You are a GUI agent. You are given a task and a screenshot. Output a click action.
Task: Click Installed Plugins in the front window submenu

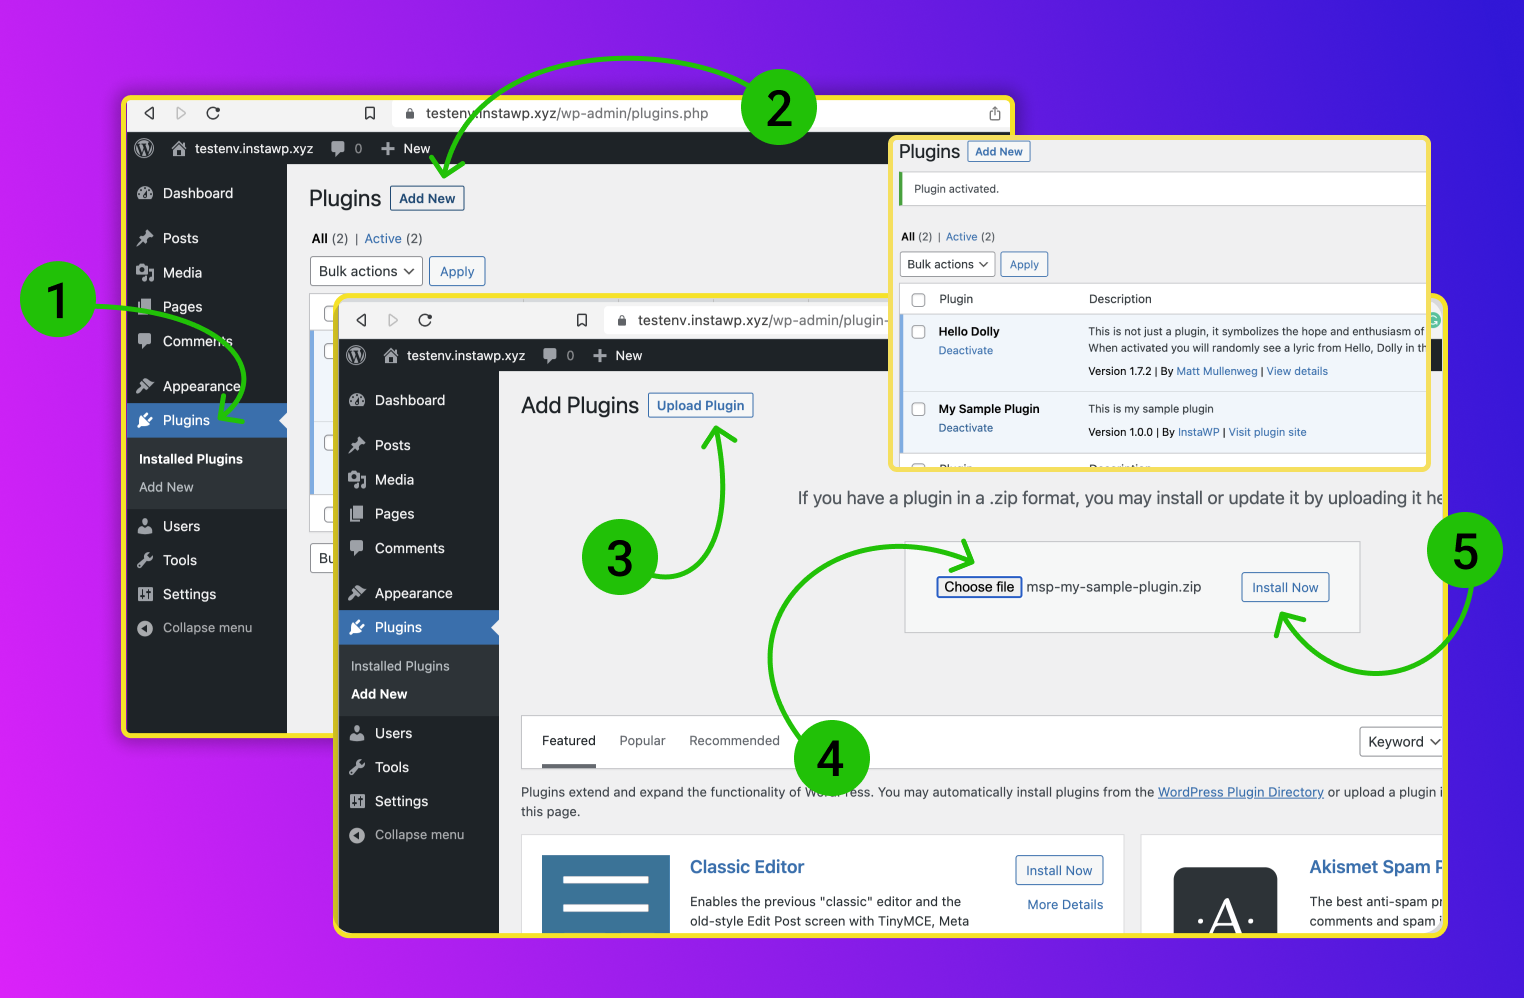pos(400,666)
